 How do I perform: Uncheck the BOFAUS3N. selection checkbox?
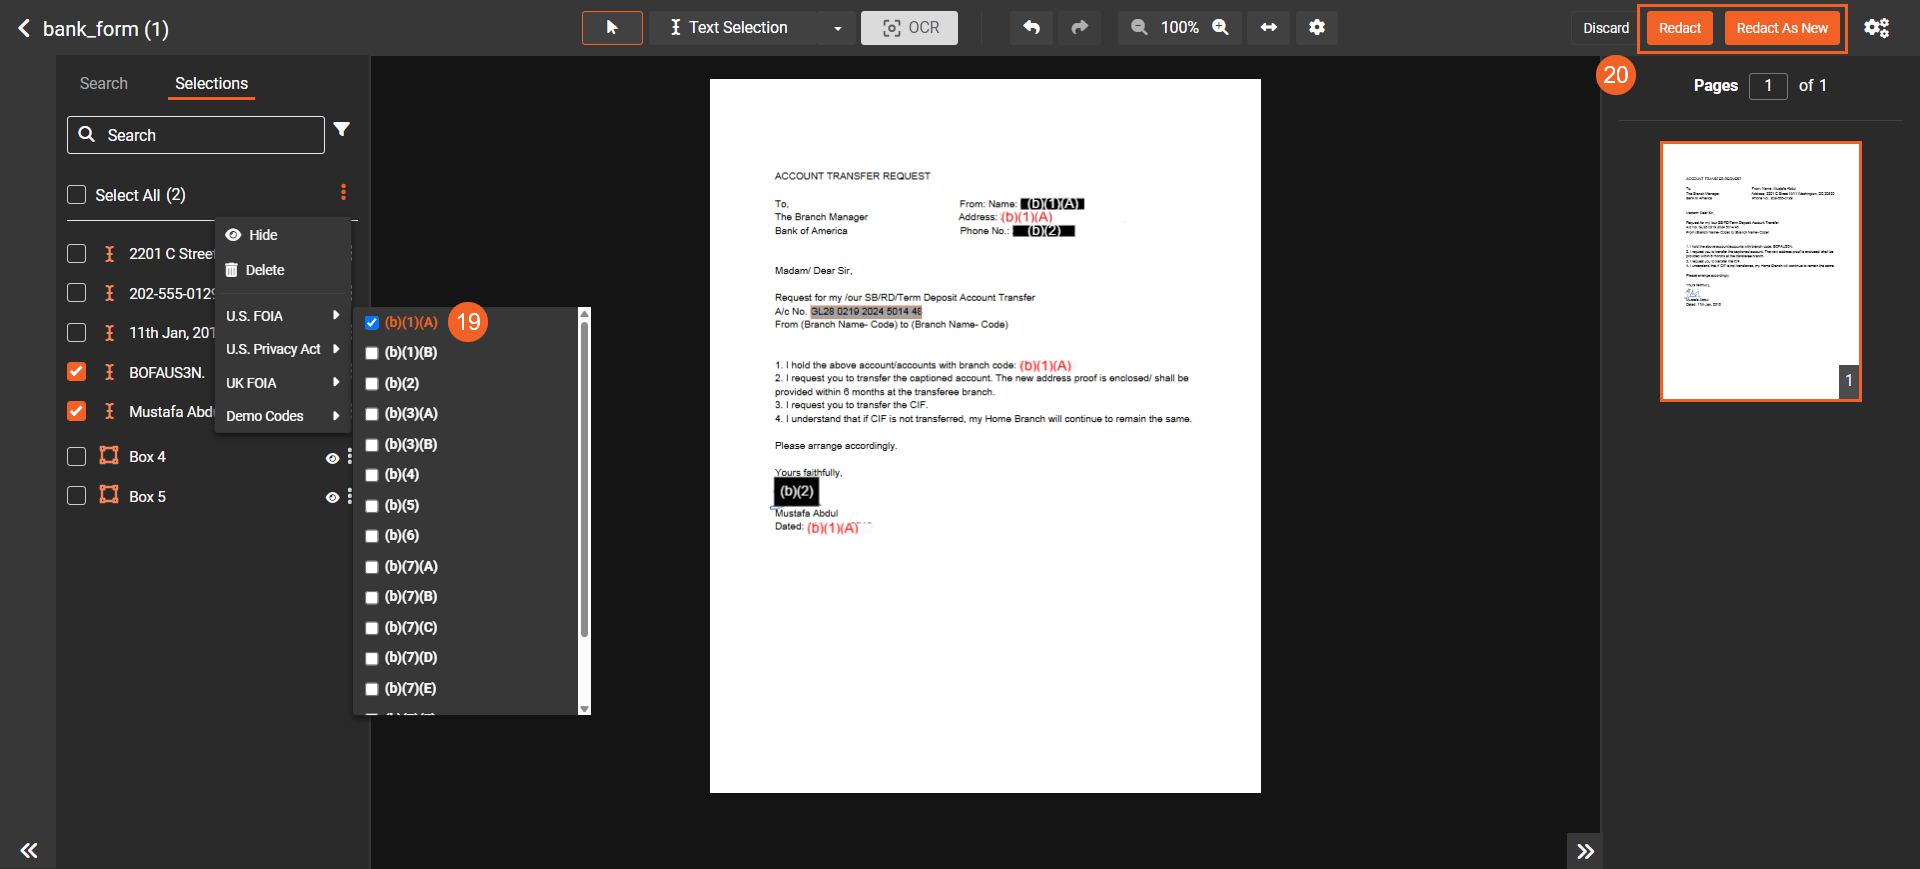tap(77, 372)
